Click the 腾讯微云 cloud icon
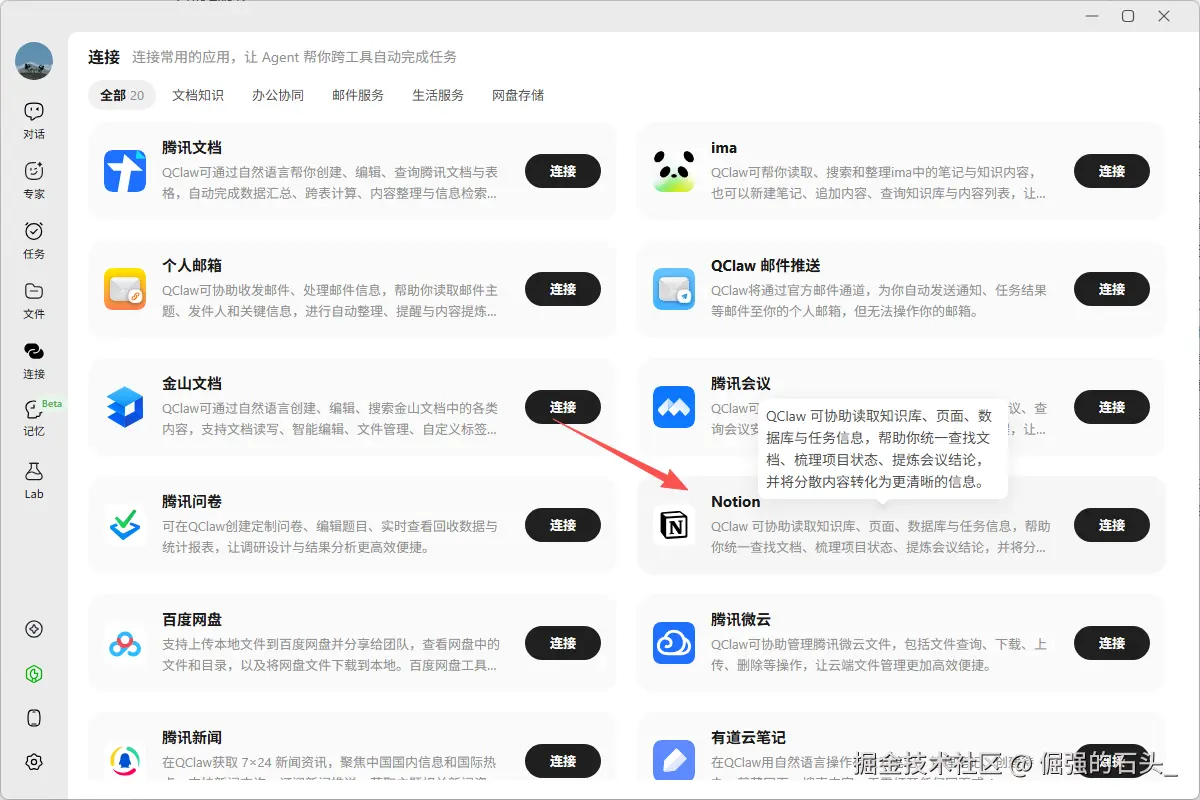This screenshot has height=800, width=1200. point(674,643)
